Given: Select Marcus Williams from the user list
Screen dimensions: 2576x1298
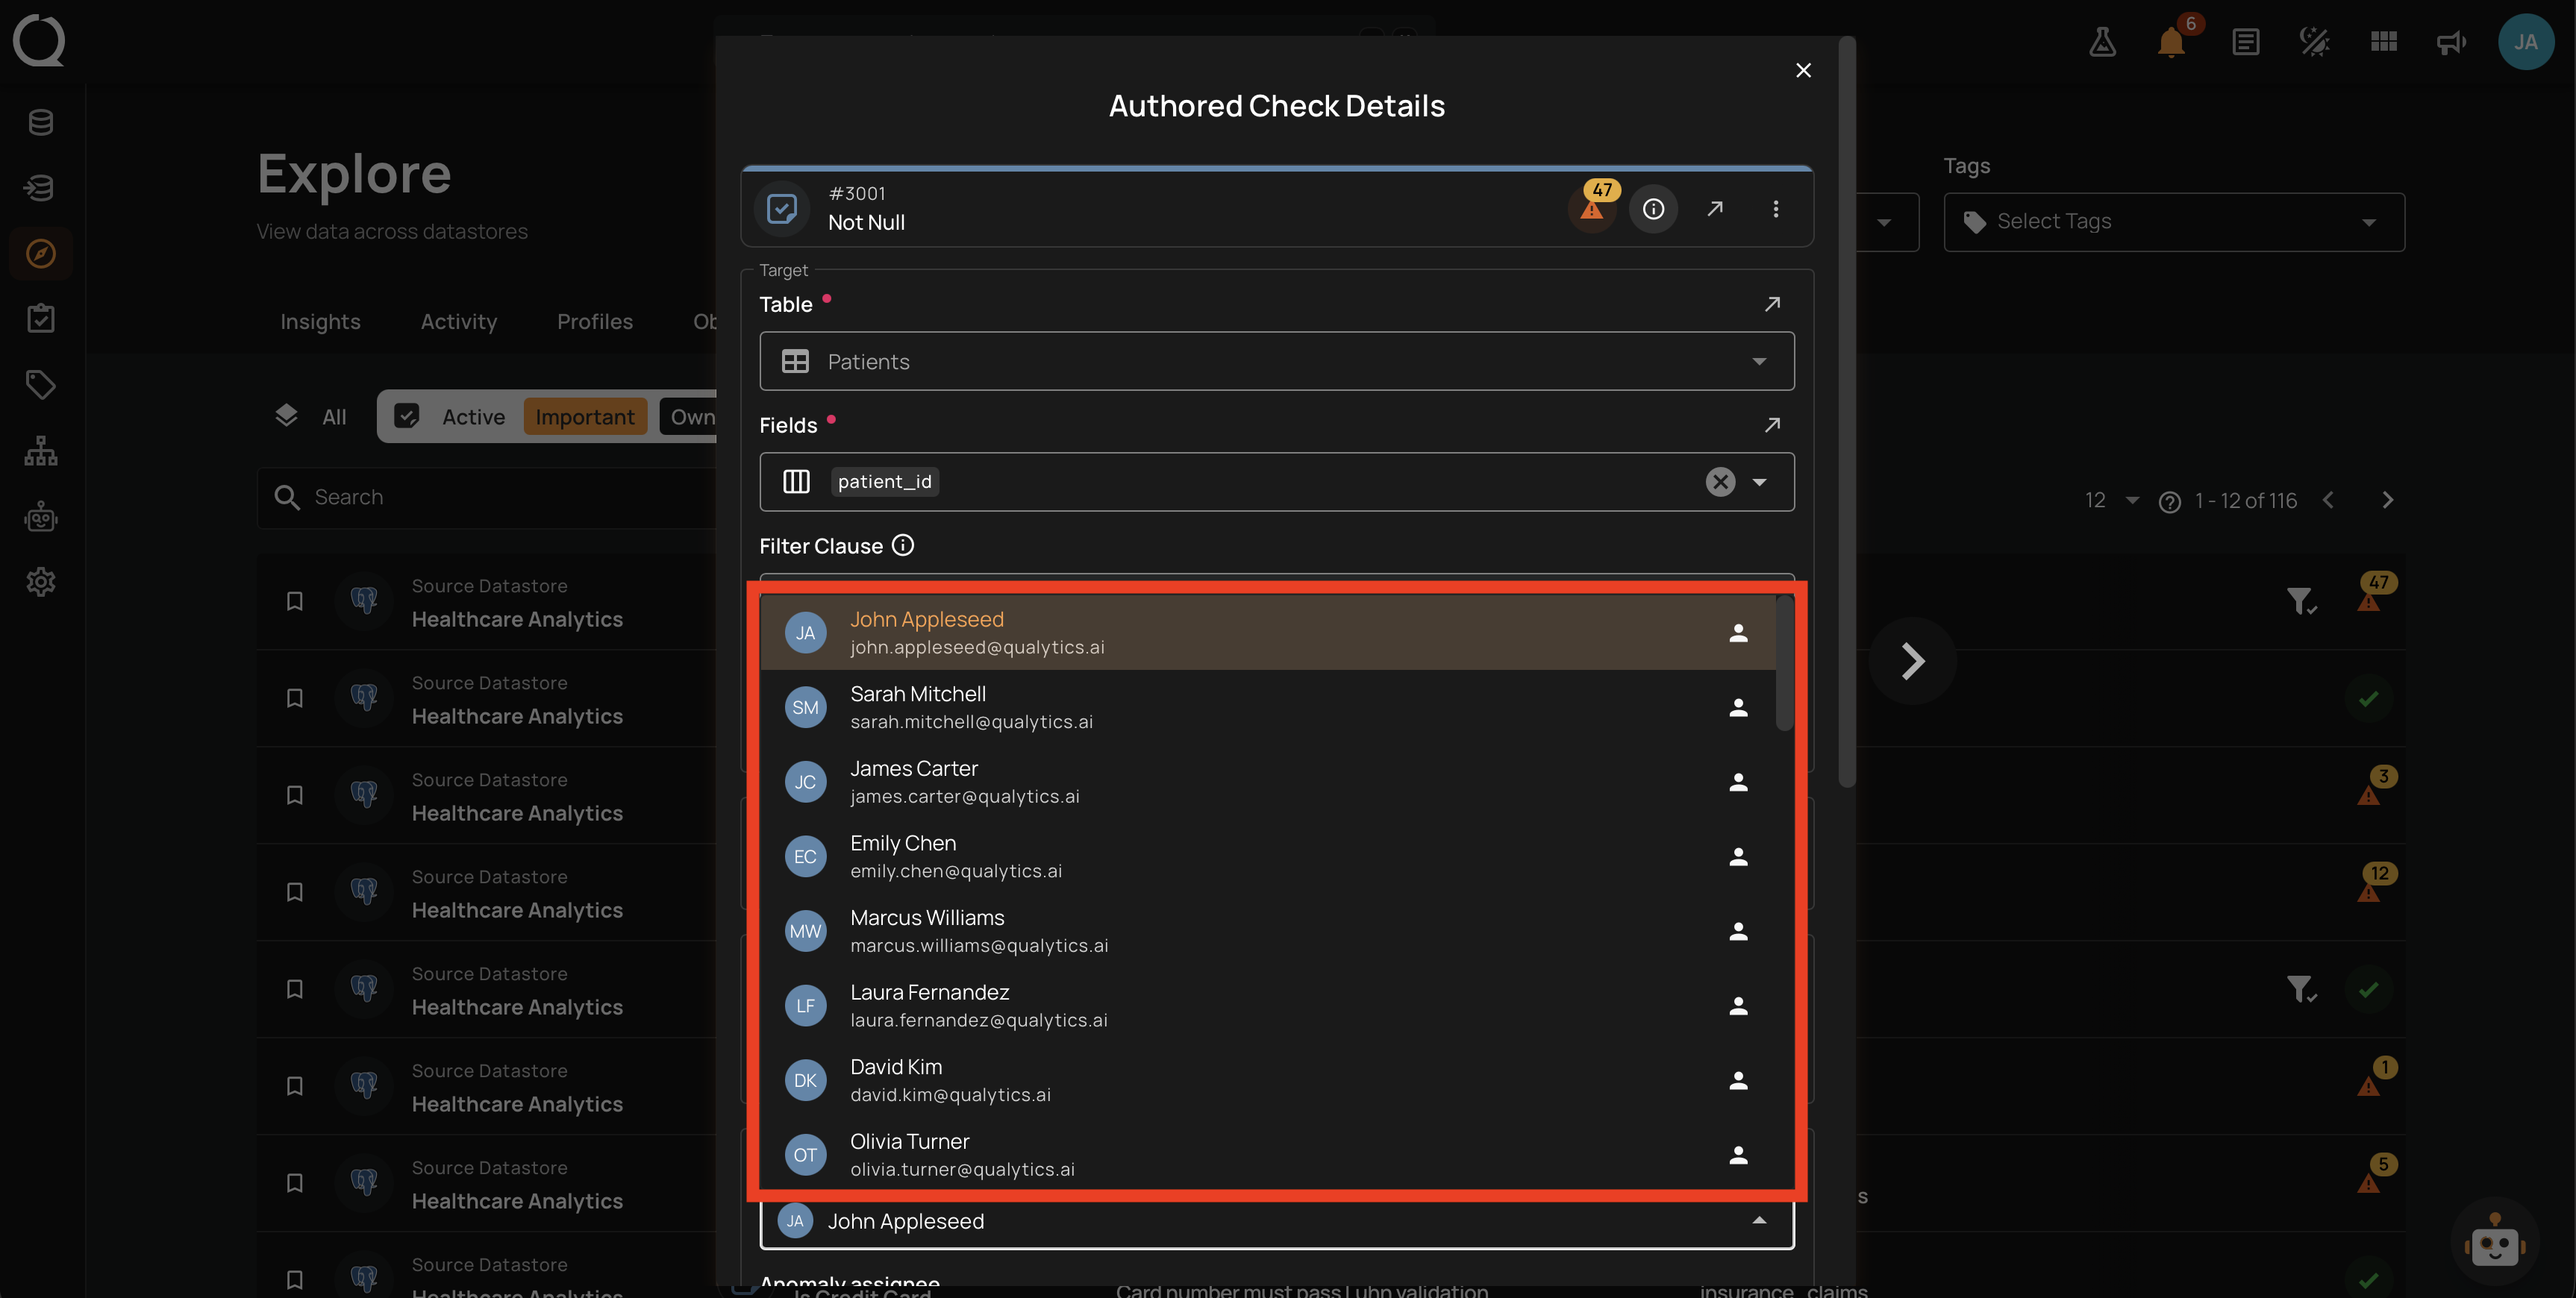Looking at the screenshot, I should [1267, 931].
